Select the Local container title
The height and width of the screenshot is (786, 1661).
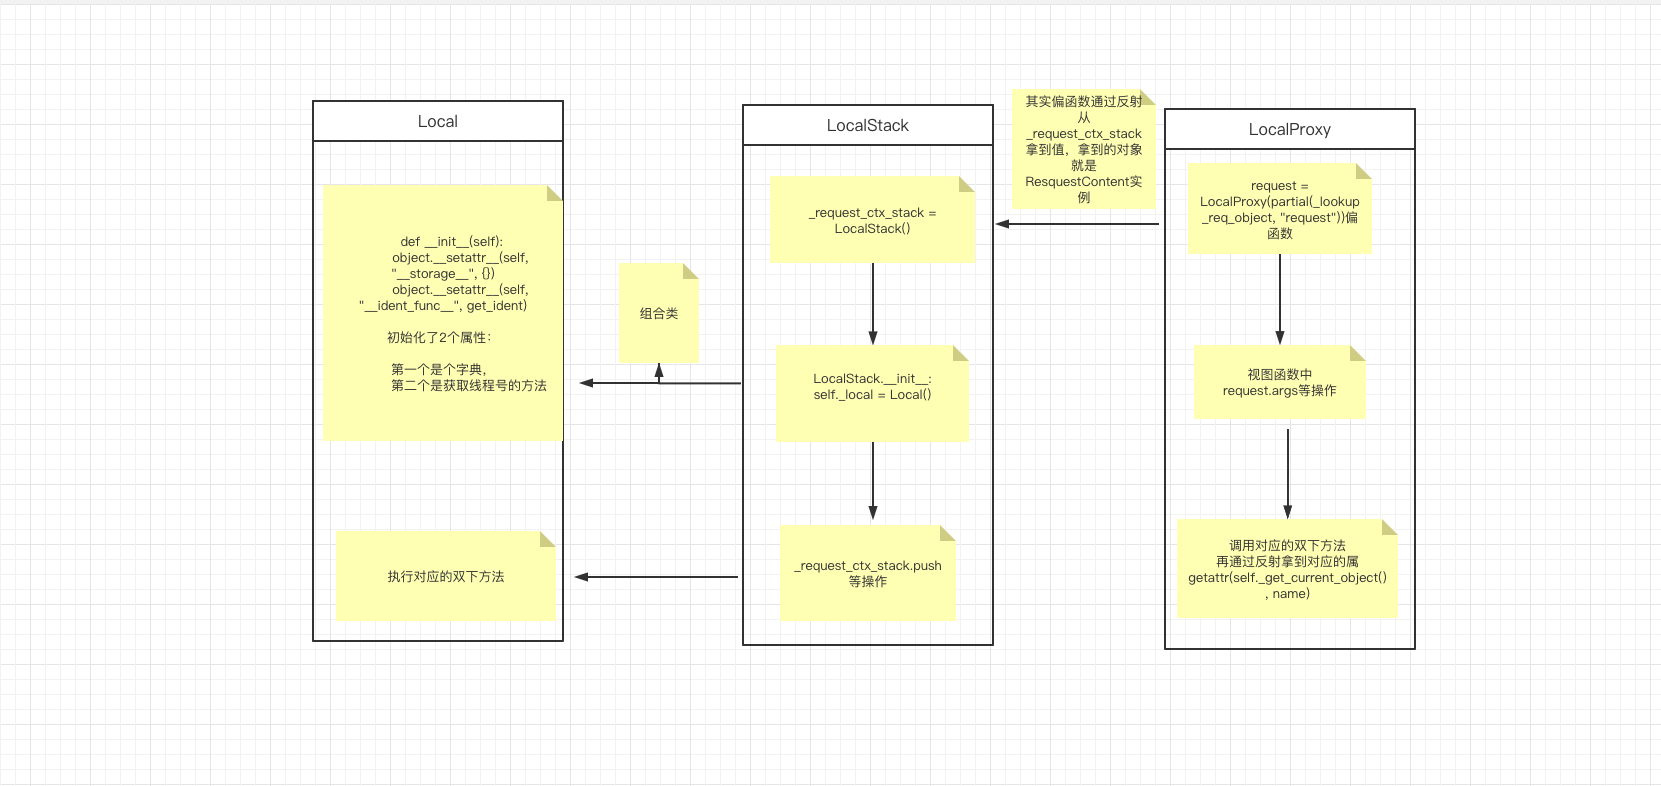tap(438, 121)
